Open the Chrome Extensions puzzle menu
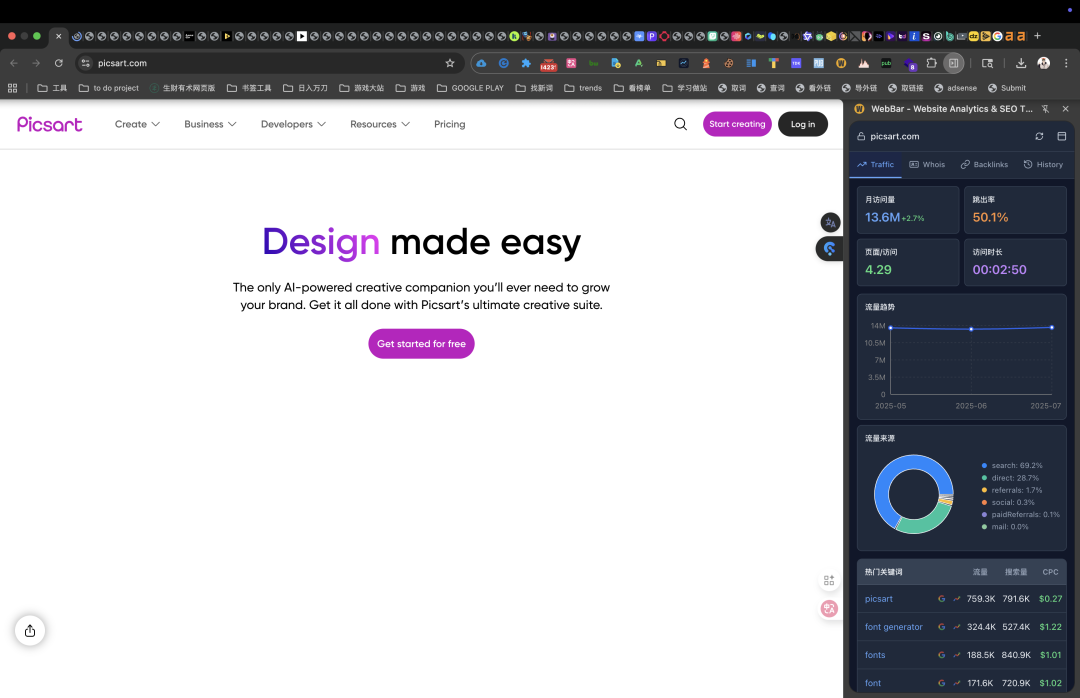This screenshot has width=1080, height=698. tap(931, 63)
